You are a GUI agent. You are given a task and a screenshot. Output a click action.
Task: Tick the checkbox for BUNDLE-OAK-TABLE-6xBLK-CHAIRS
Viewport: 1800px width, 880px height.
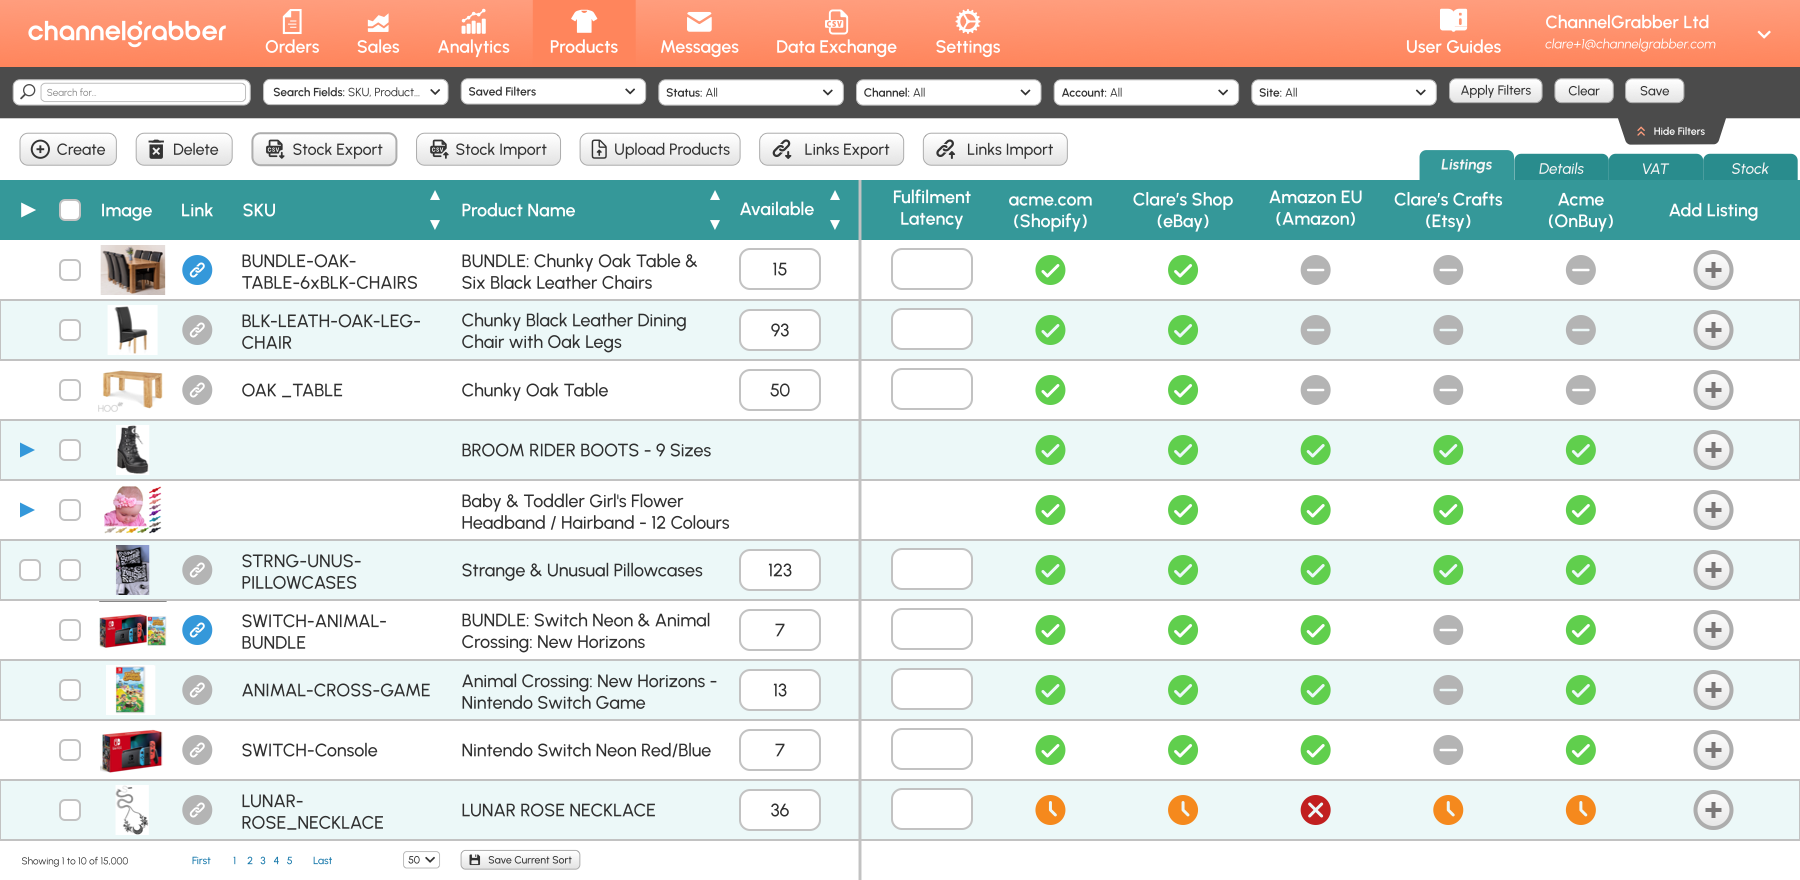pyautogui.click(x=70, y=270)
